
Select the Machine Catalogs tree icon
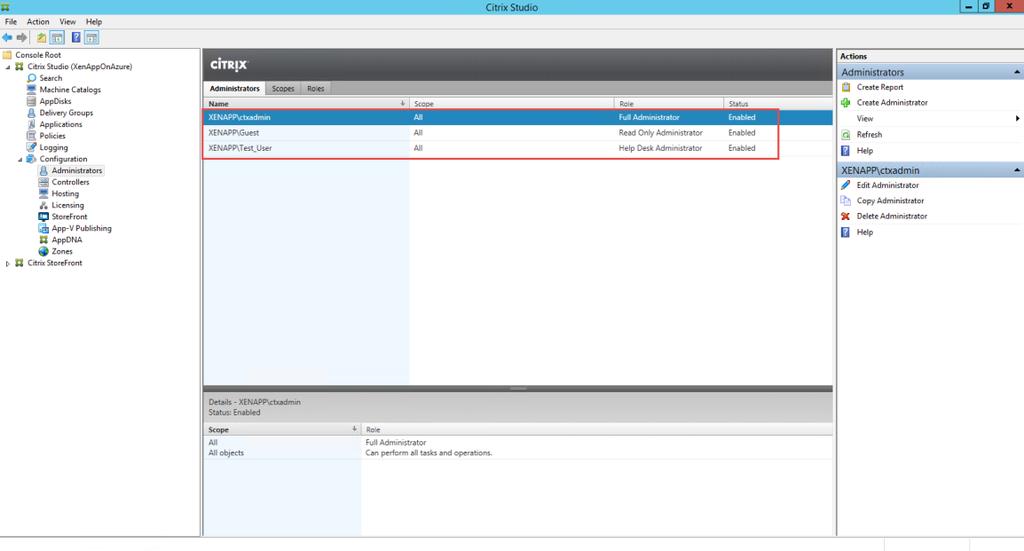(x=31, y=89)
